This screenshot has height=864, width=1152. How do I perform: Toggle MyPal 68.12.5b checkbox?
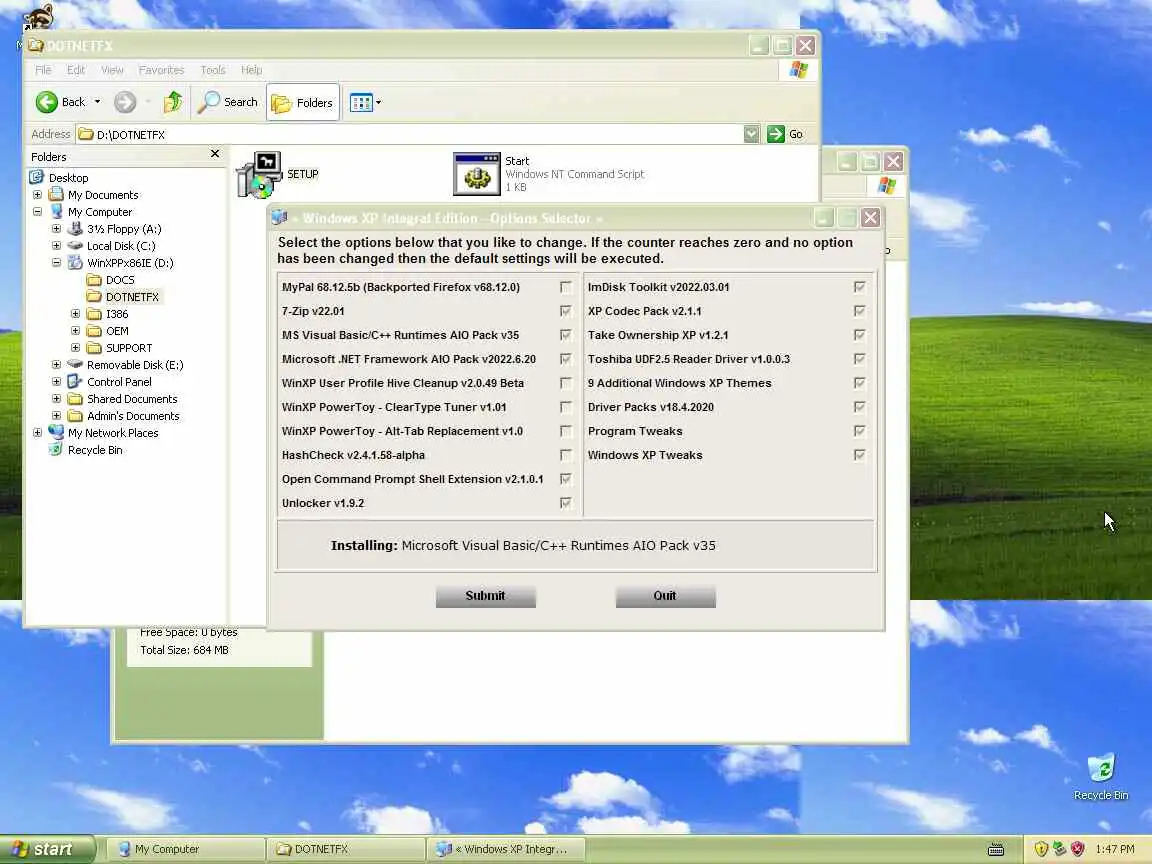coord(566,287)
